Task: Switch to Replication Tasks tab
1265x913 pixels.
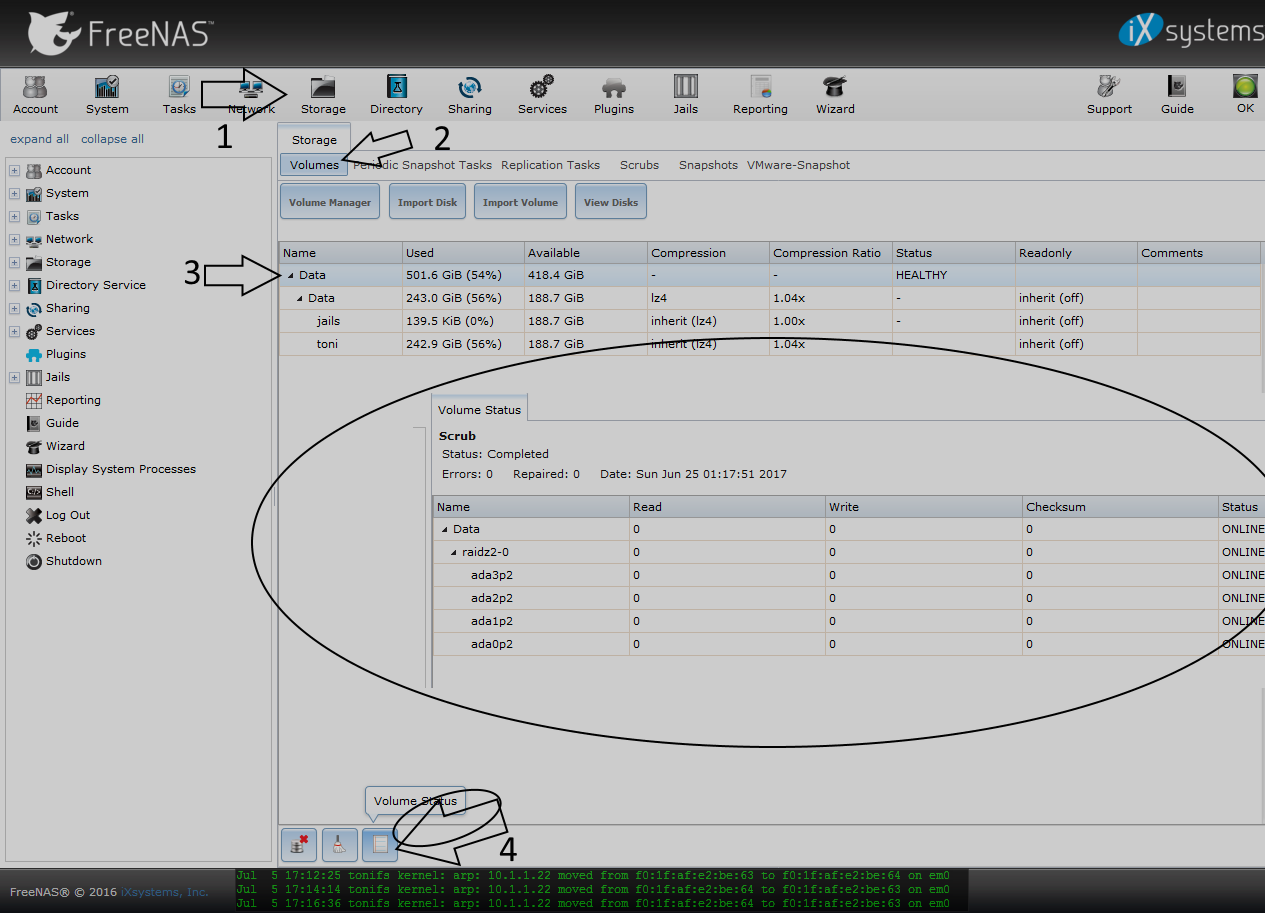Action: (550, 165)
